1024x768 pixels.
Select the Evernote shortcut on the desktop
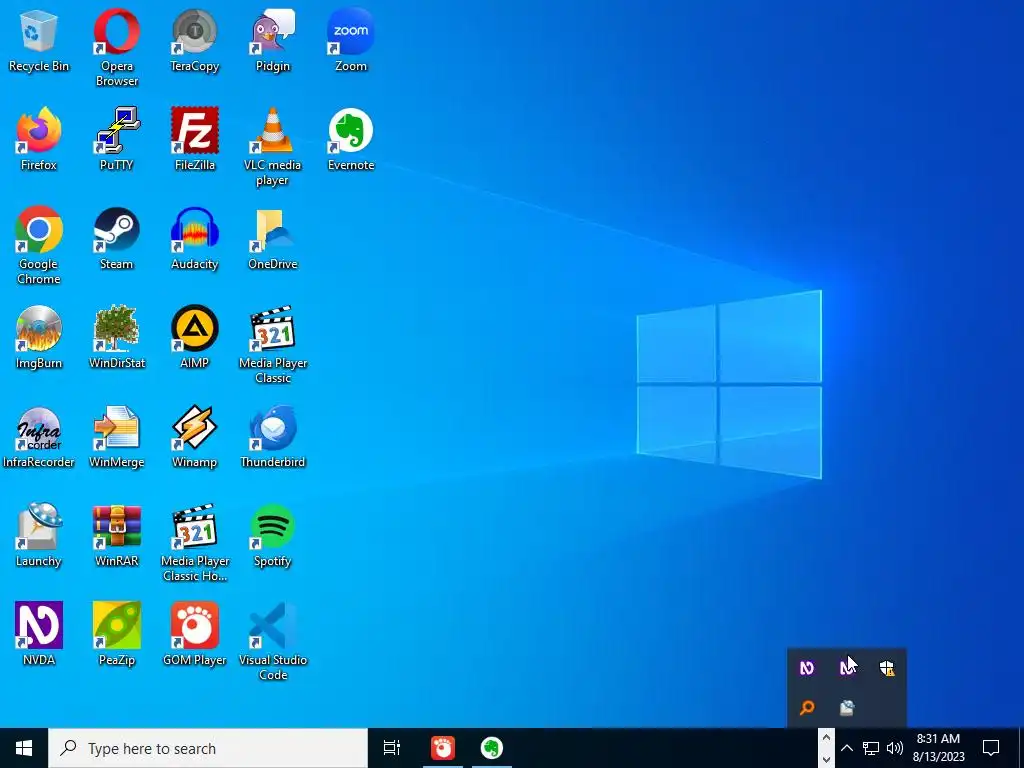click(351, 139)
